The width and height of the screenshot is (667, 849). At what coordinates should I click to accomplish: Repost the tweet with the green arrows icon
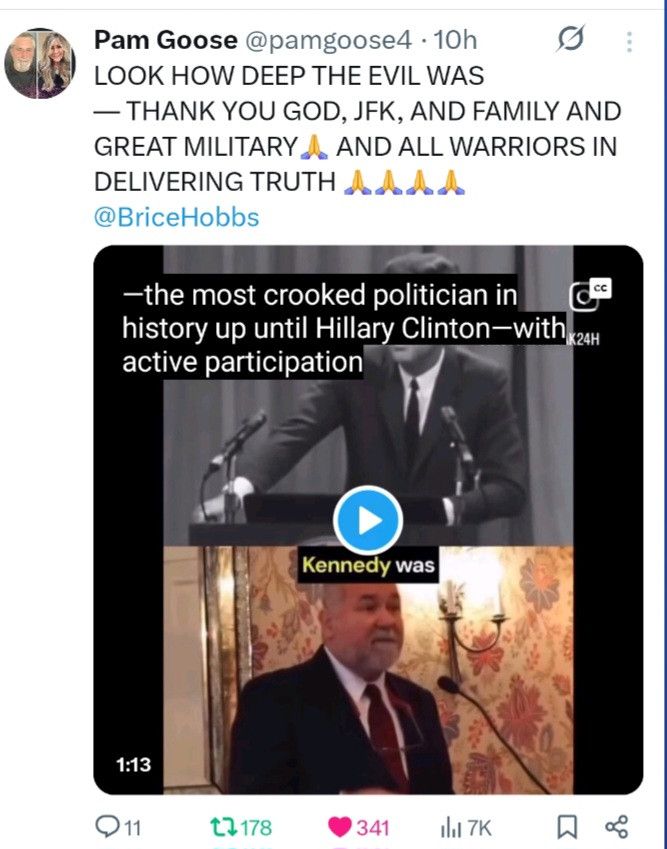tap(221, 826)
